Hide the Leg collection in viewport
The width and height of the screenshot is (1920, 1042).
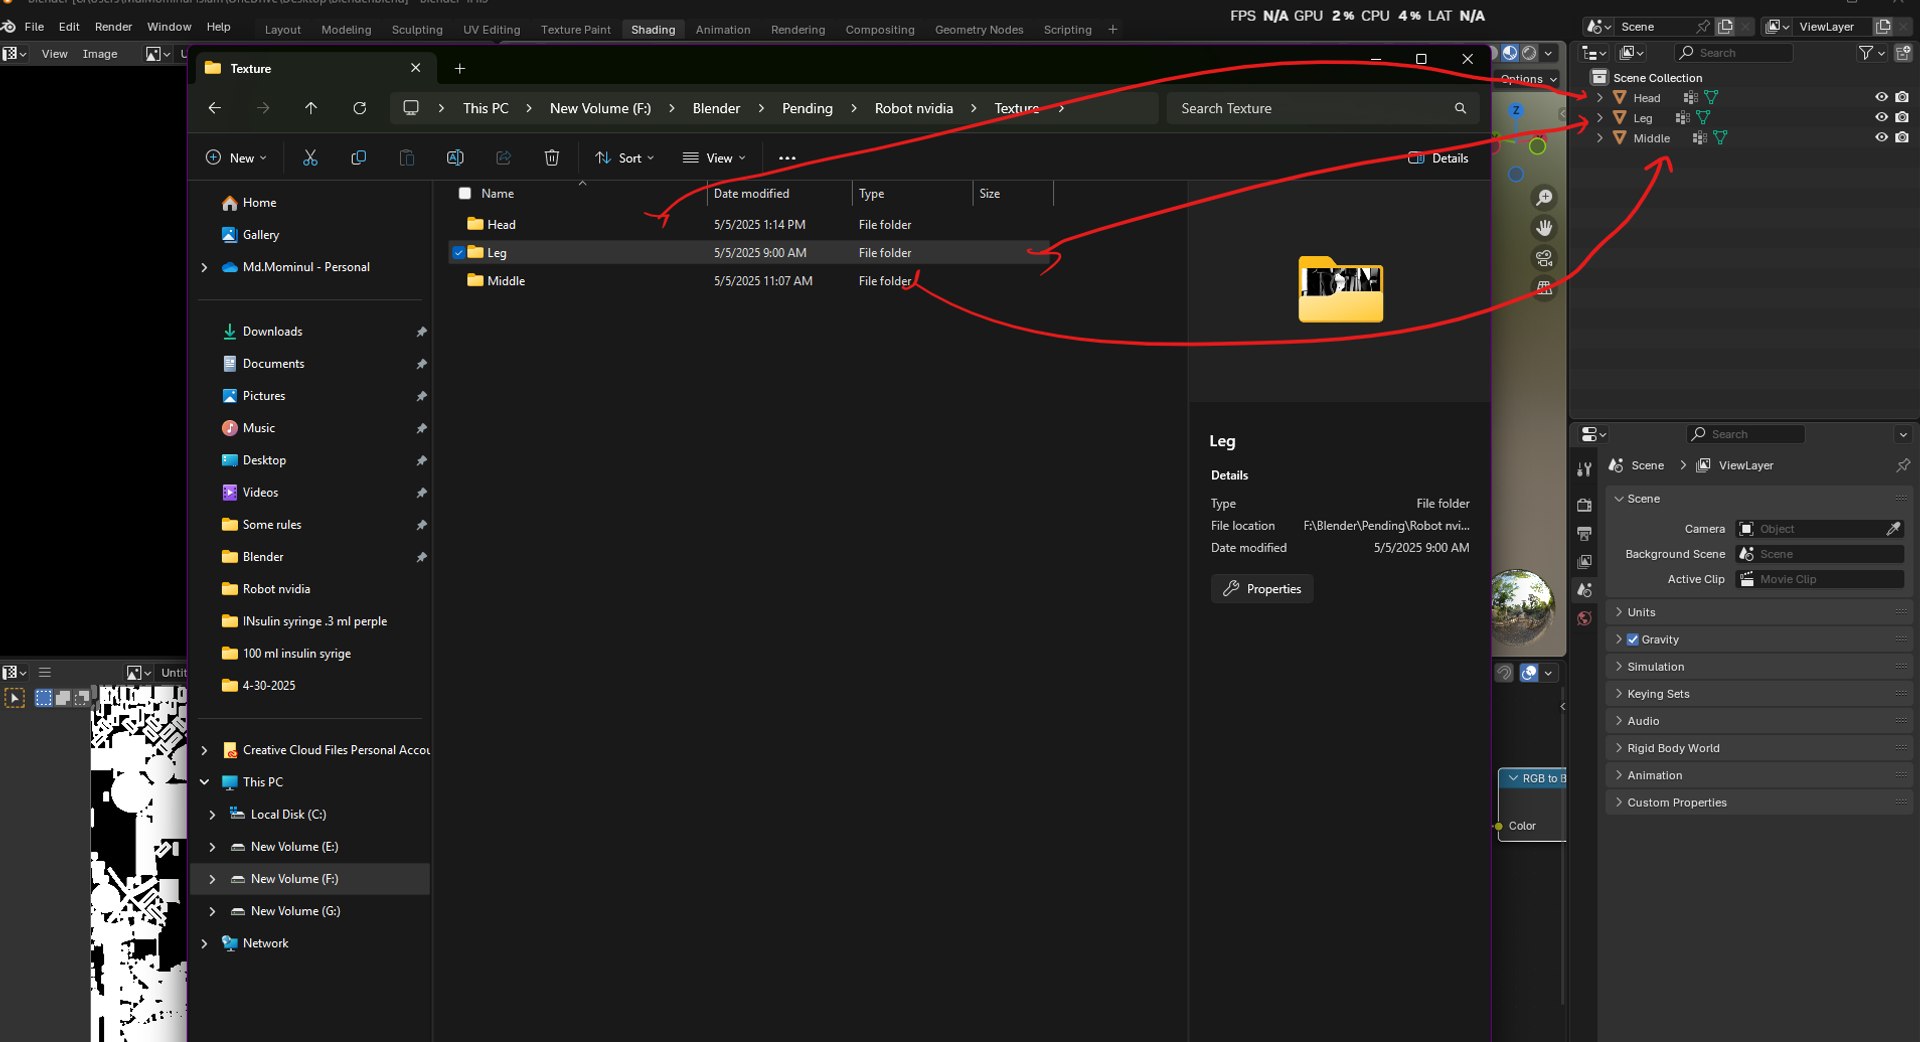click(1881, 117)
